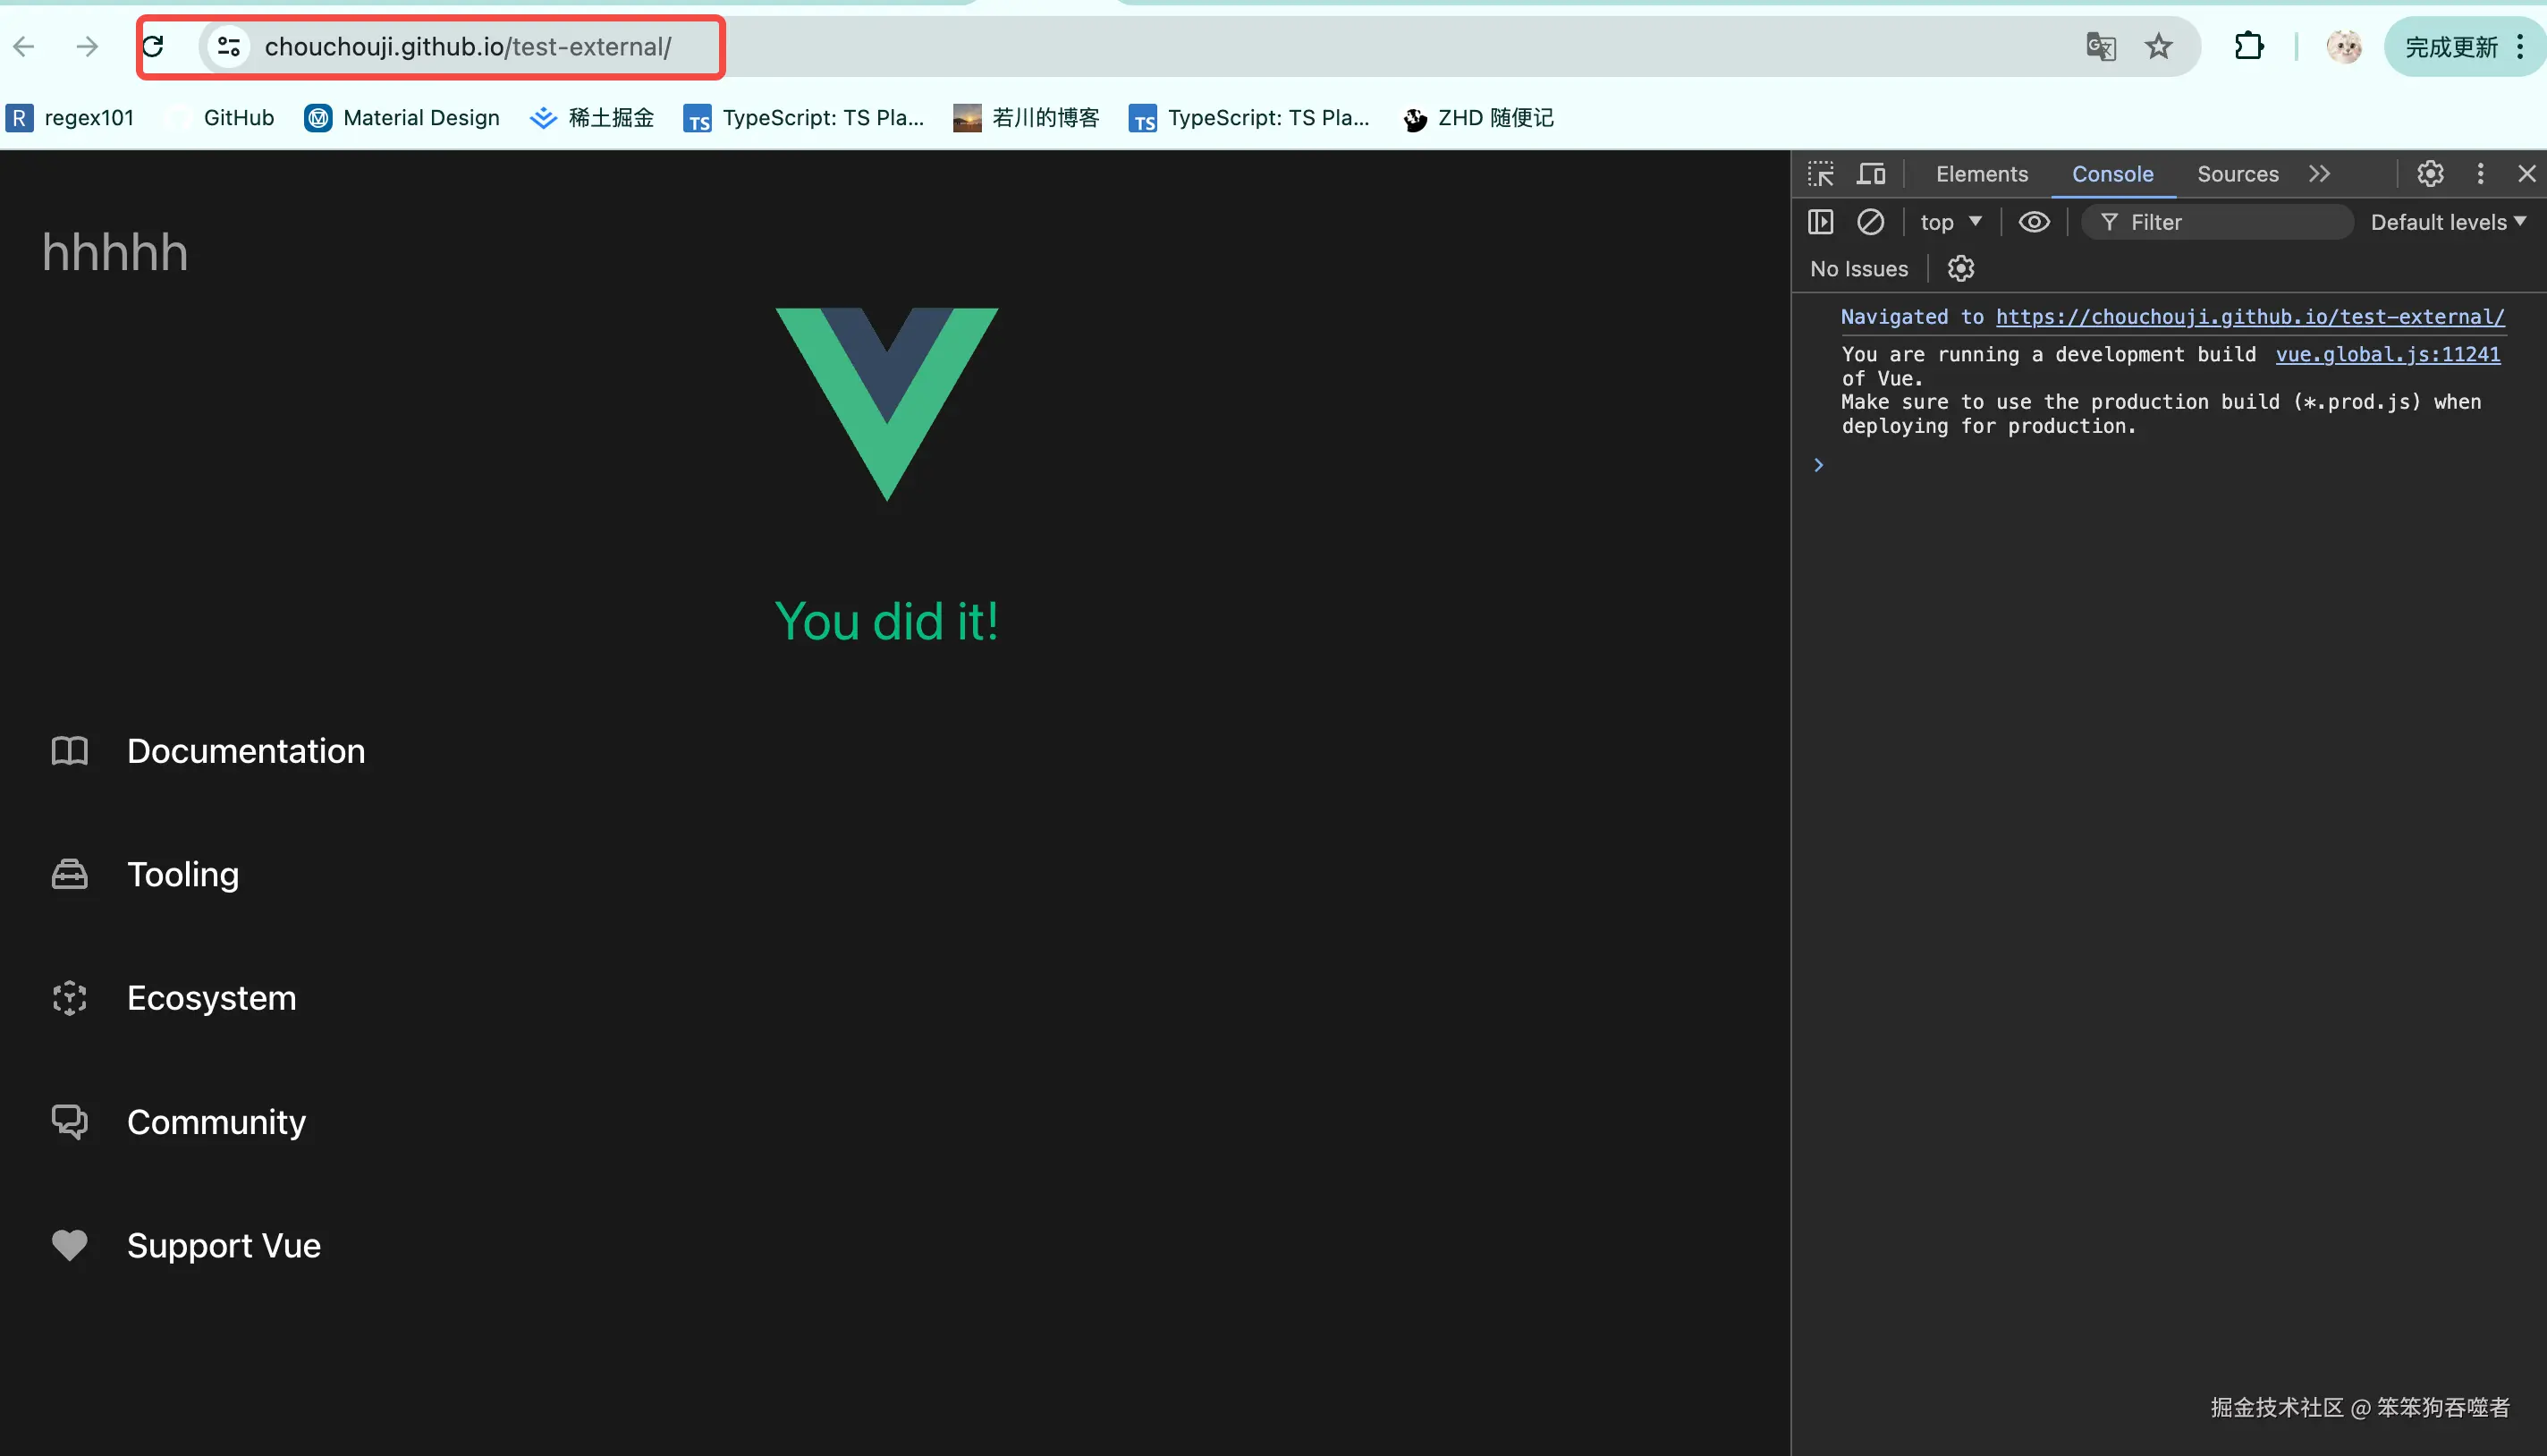The height and width of the screenshot is (1456, 2547).
Task: Switch to the Elements tab
Action: pos(1982,174)
